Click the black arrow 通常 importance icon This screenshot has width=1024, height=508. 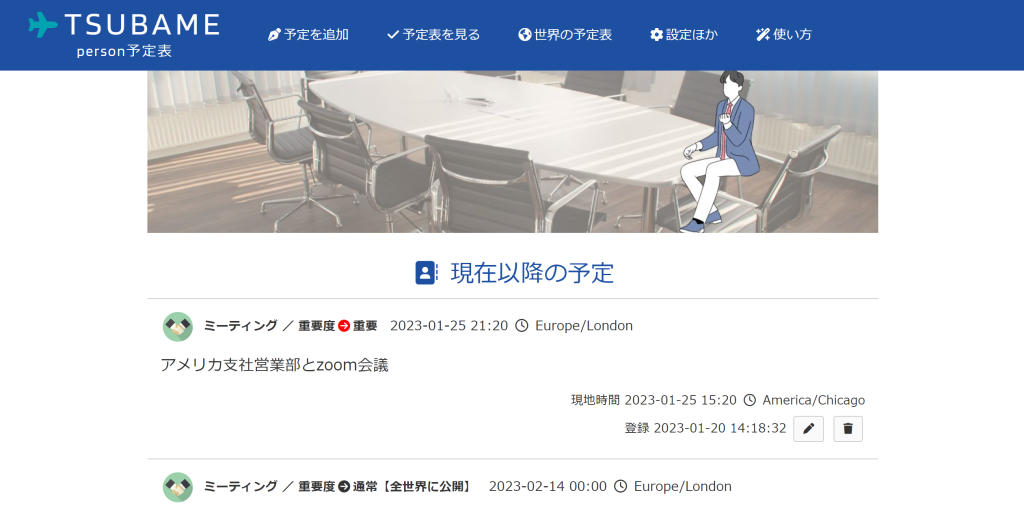click(x=344, y=487)
